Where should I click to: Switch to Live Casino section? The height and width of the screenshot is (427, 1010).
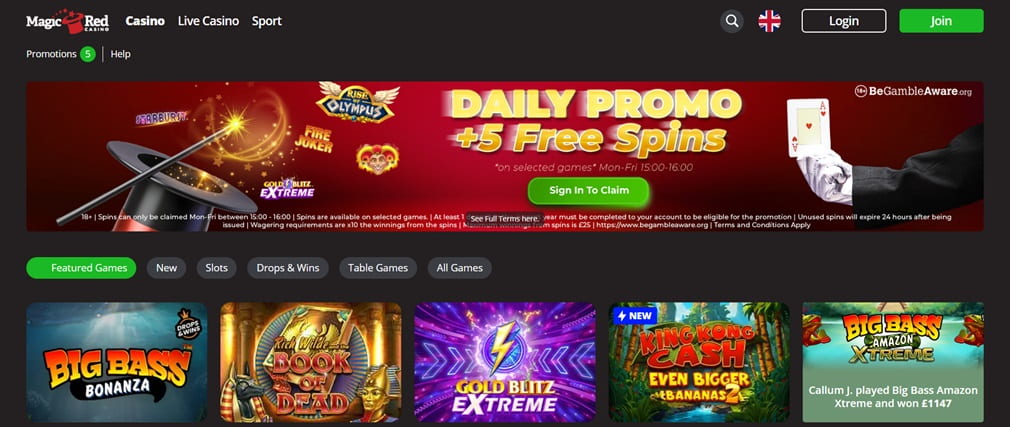point(208,21)
